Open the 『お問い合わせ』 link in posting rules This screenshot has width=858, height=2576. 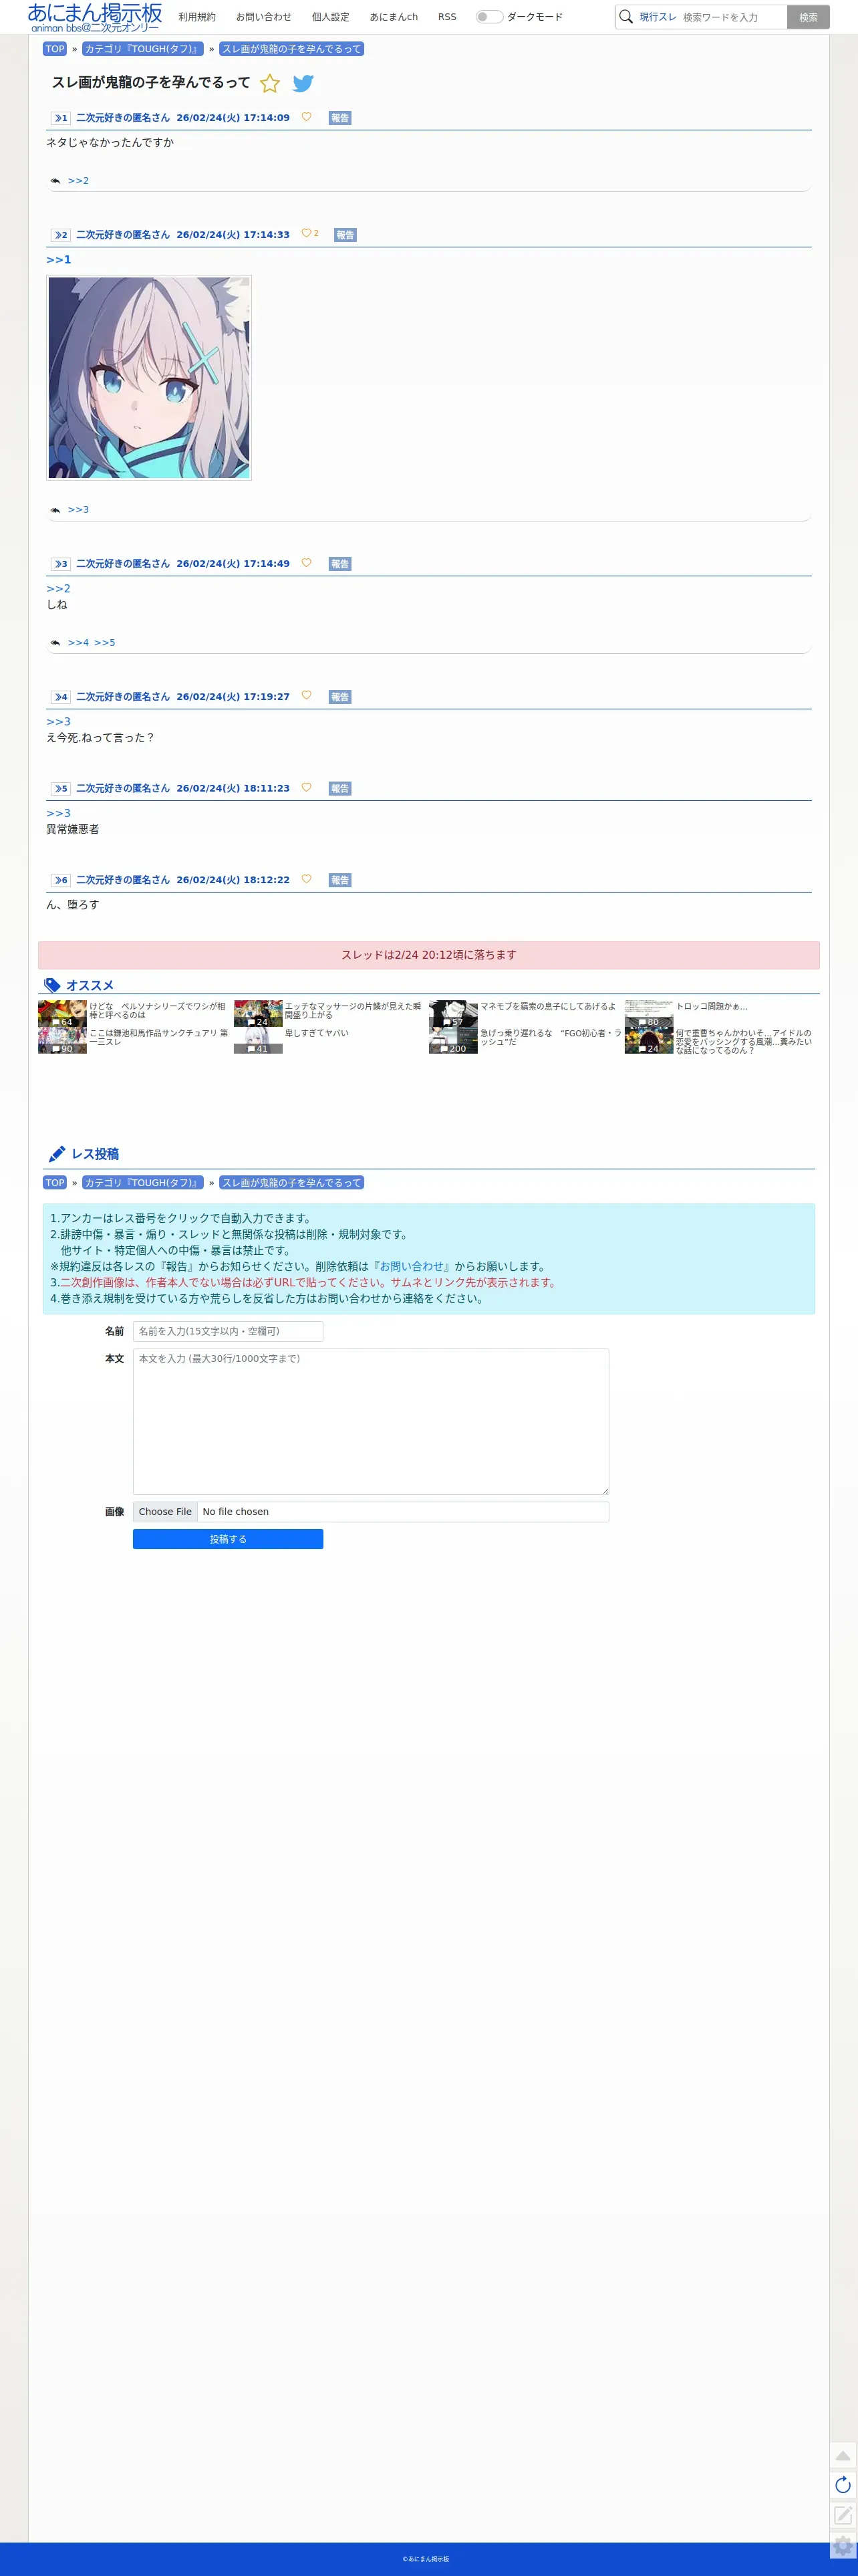[x=411, y=1266]
